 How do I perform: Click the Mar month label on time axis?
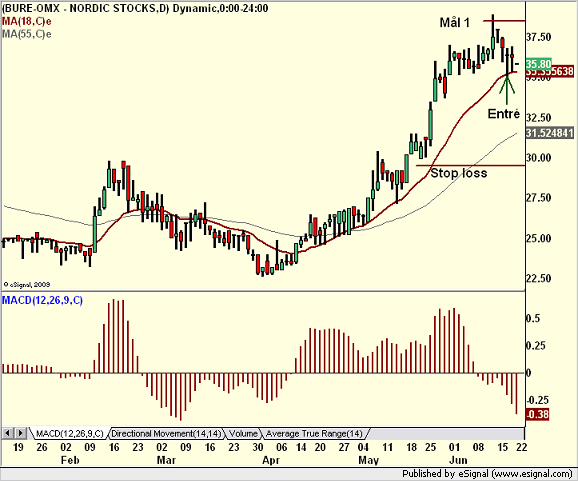click(x=166, y=460)
